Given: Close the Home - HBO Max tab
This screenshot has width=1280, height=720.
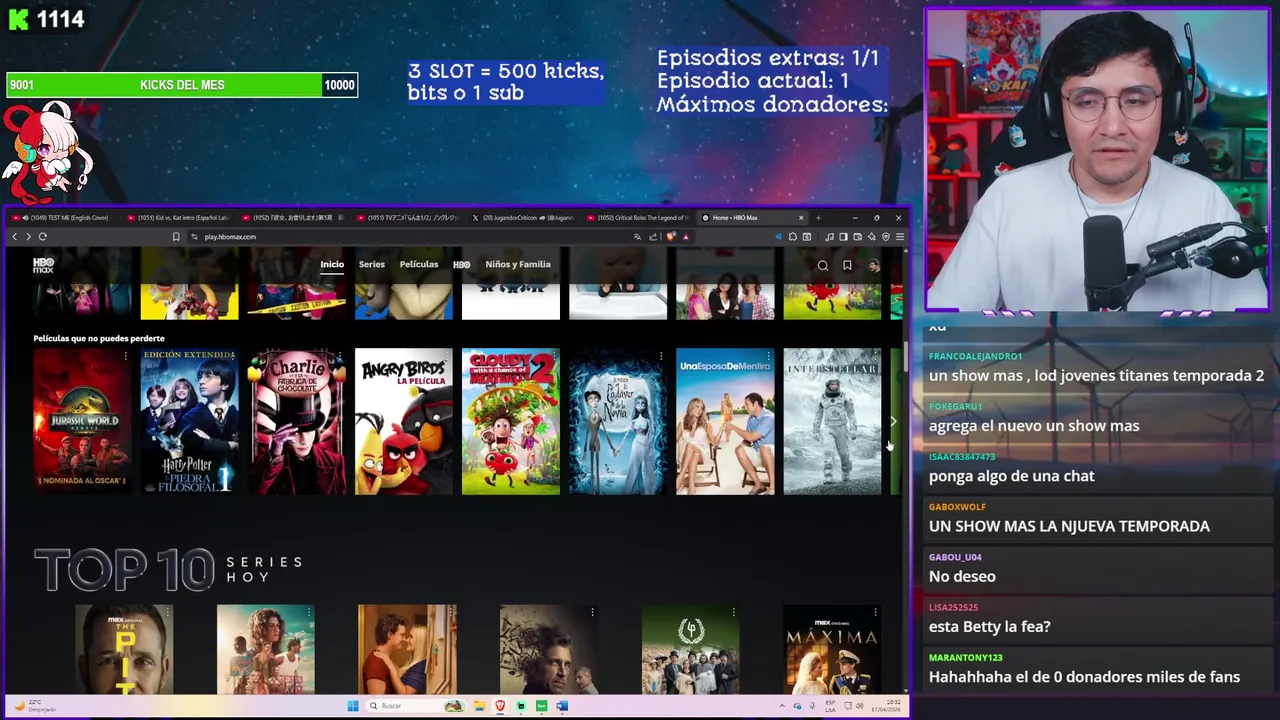Looking at the screenshot, I should [800, 218].
